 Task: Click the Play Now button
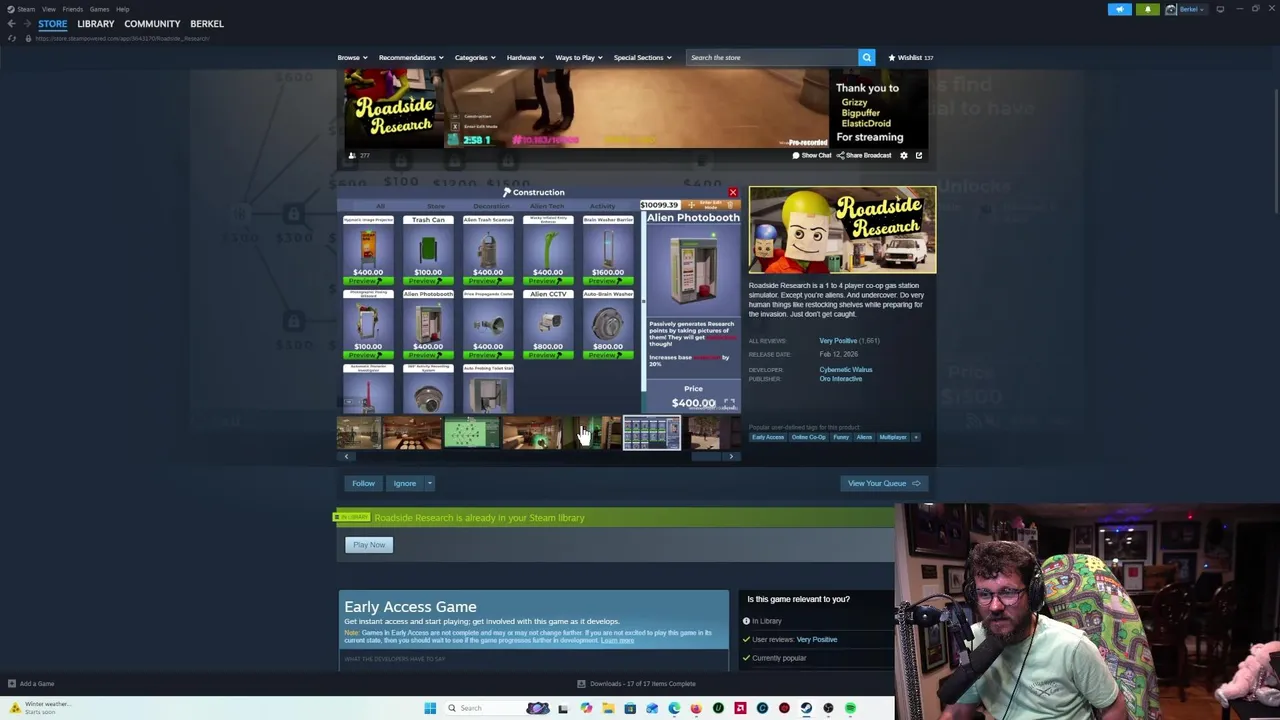tap(369, 545)
